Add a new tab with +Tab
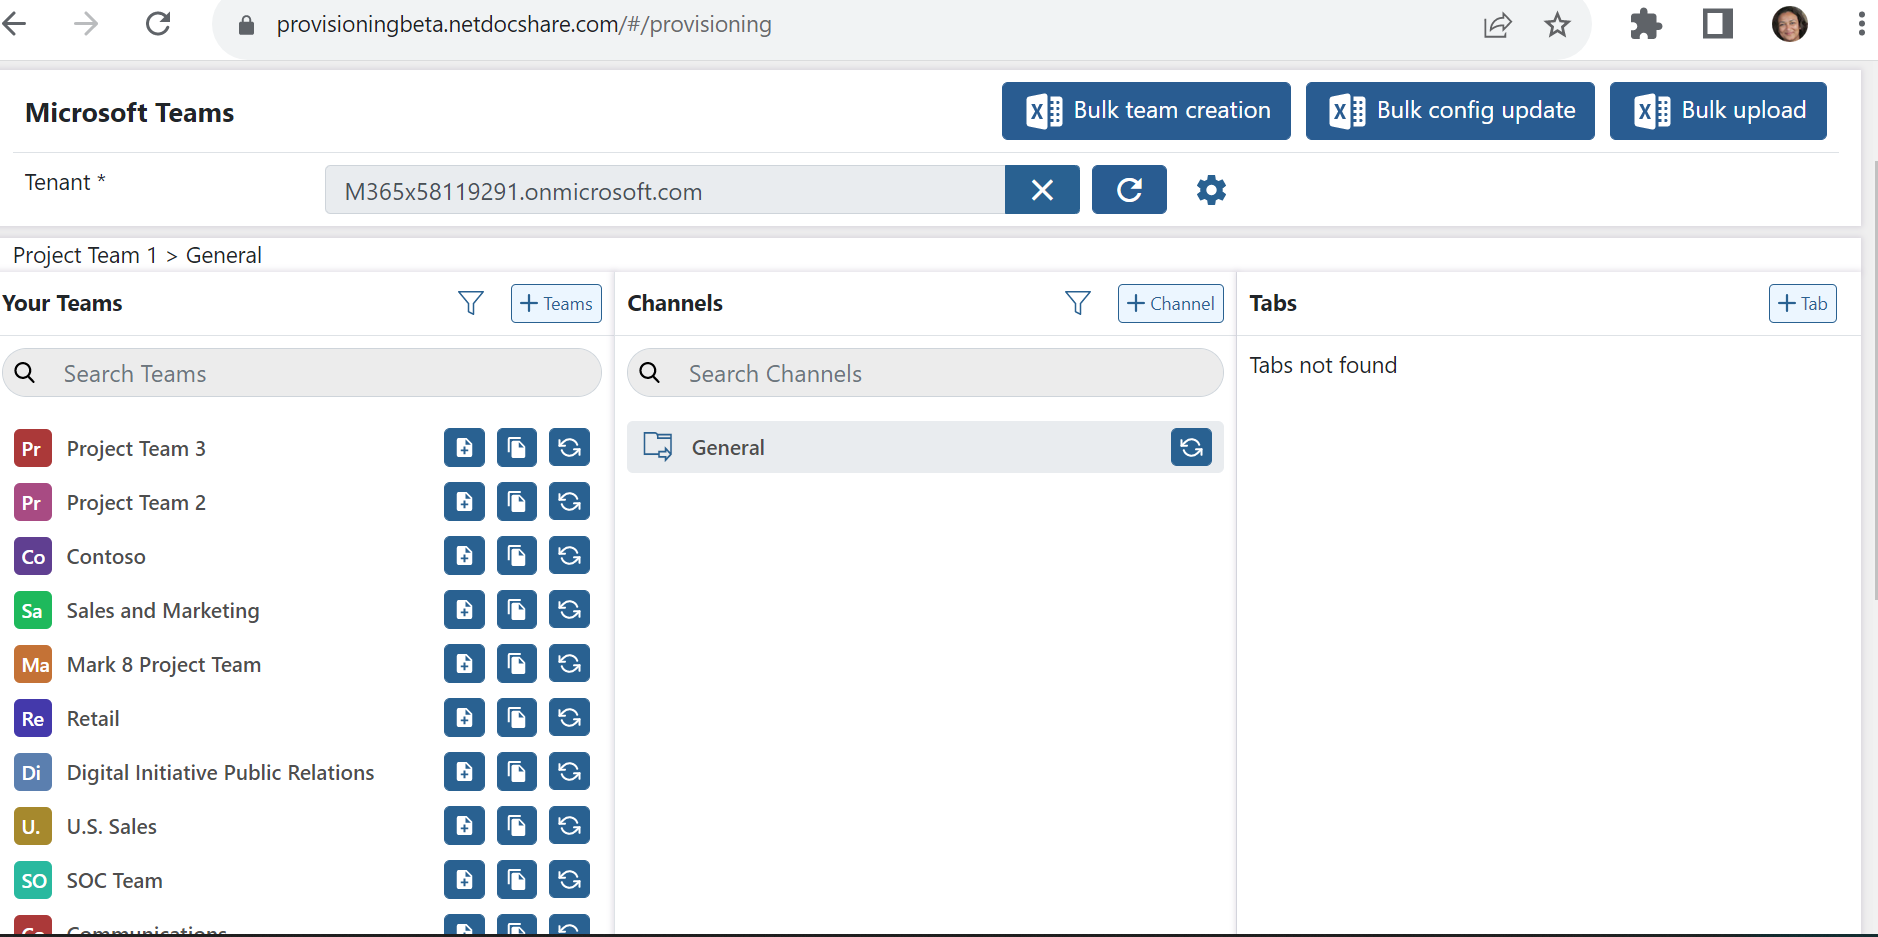 [1802, 303]
